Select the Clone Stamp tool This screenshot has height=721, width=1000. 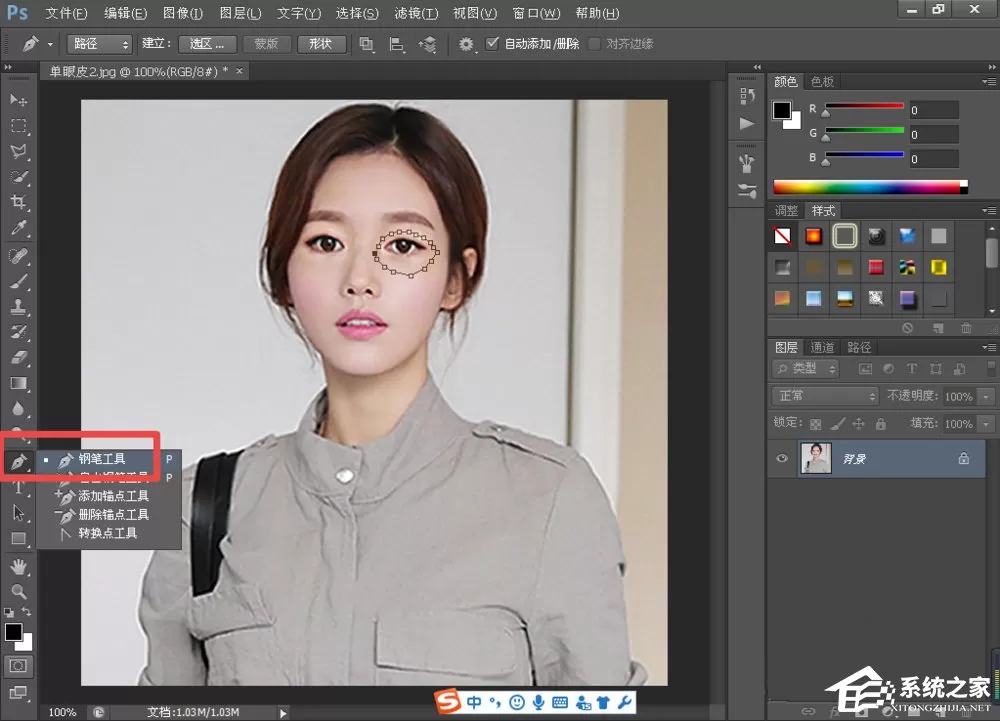[x=18, y=307]
